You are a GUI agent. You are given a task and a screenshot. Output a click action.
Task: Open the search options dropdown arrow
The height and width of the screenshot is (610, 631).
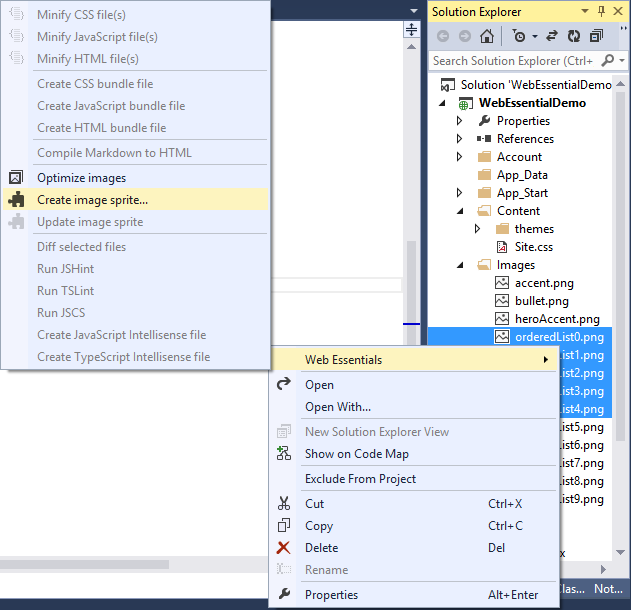pos(622,61)
